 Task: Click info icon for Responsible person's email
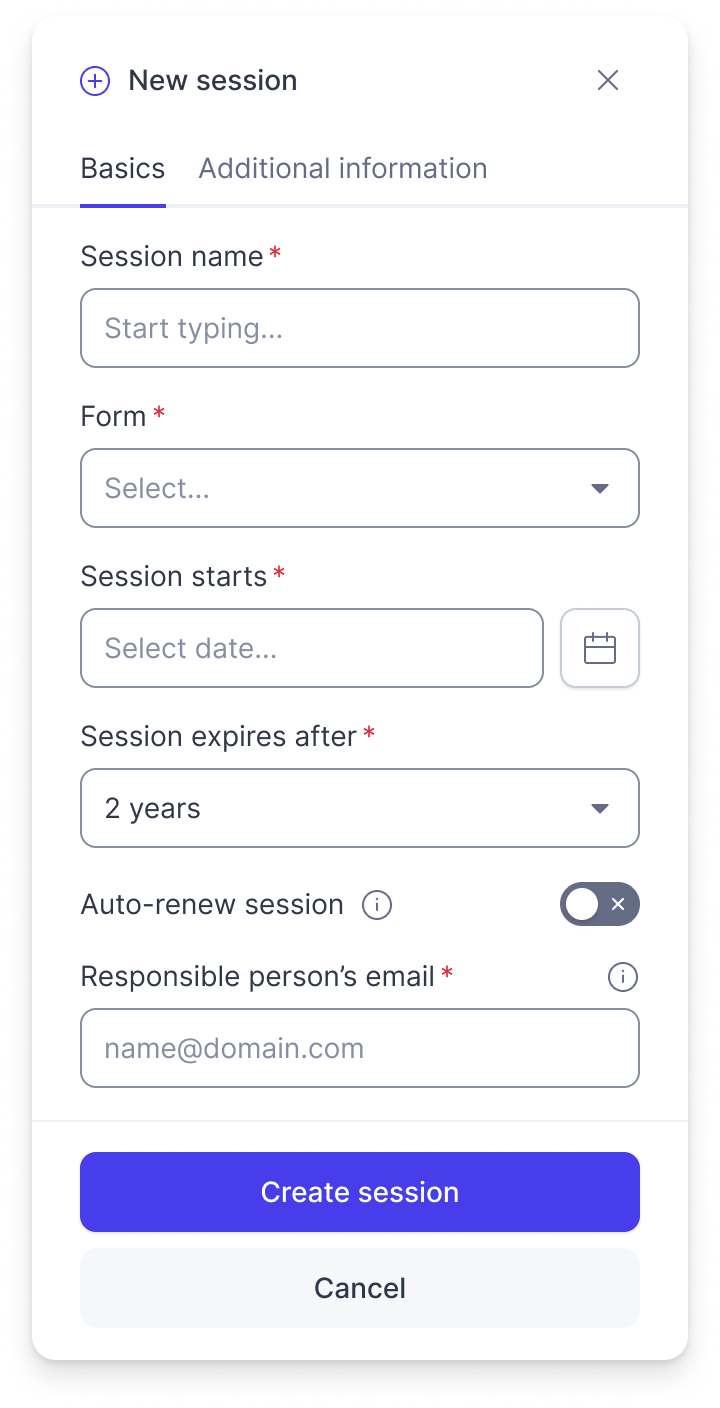[623, 976]
